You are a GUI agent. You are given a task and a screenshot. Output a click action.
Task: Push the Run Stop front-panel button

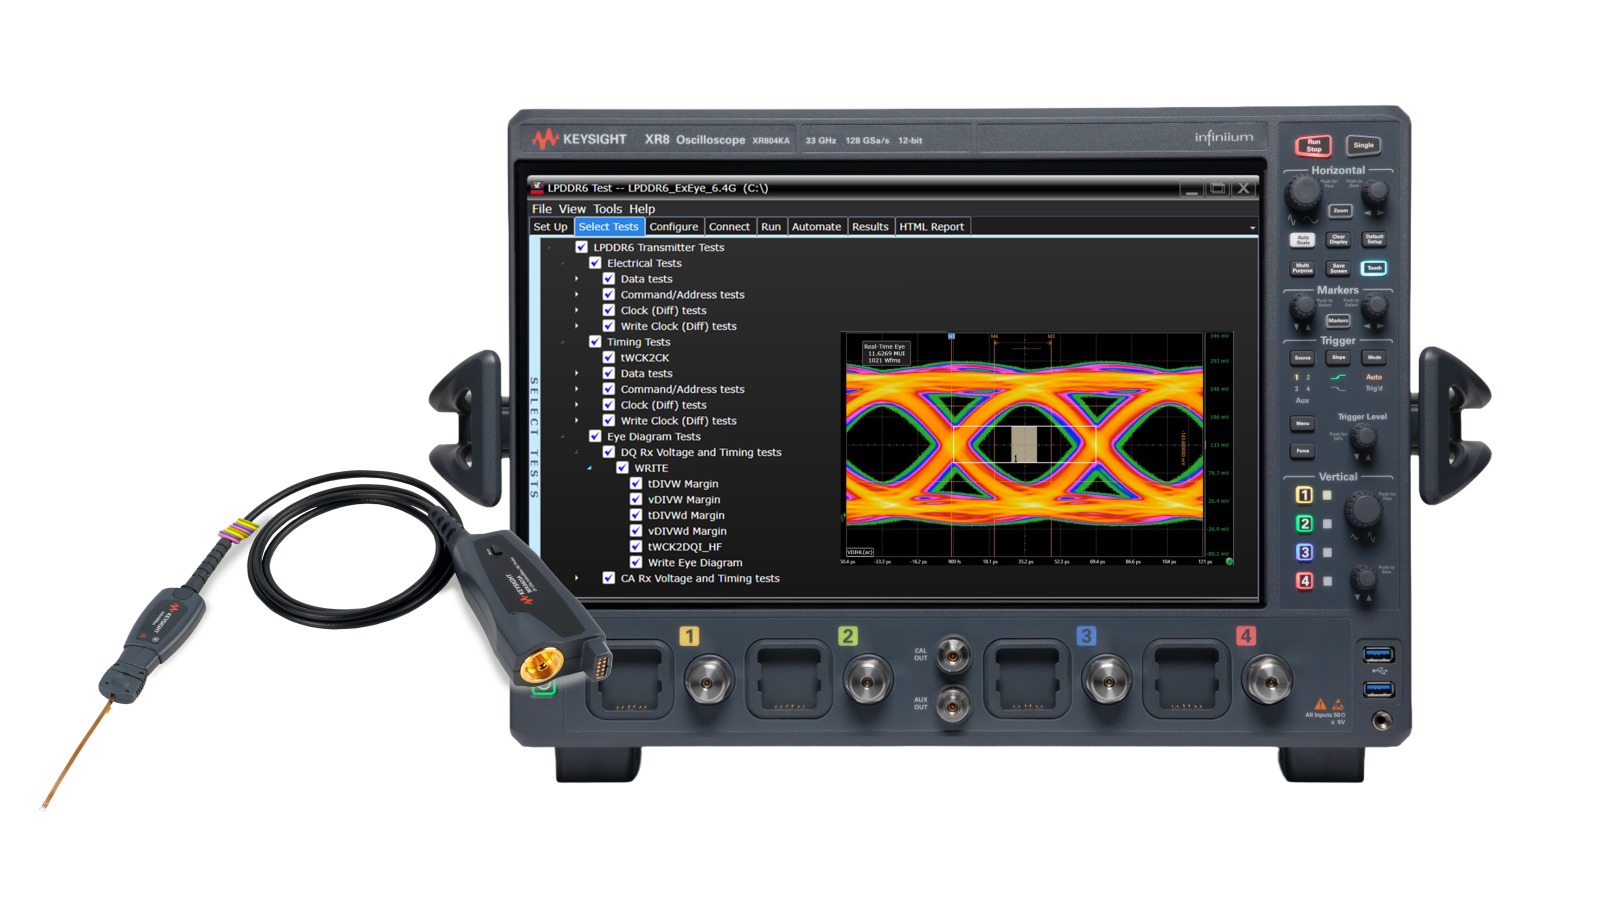(x=1314, y=146)
